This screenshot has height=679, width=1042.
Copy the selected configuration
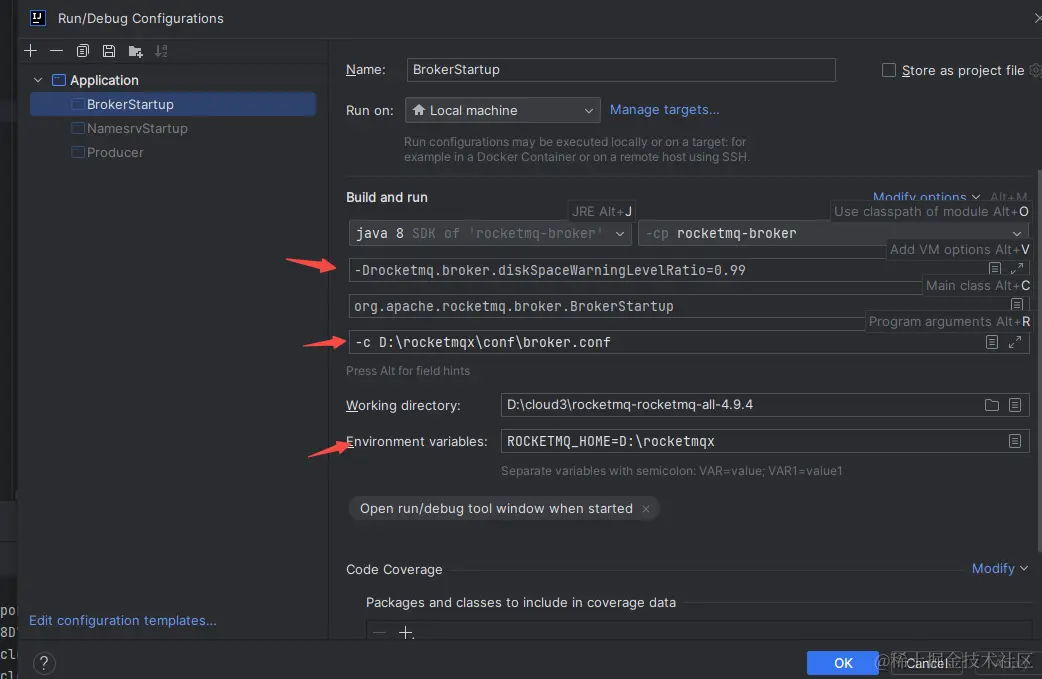click(82, 51)
